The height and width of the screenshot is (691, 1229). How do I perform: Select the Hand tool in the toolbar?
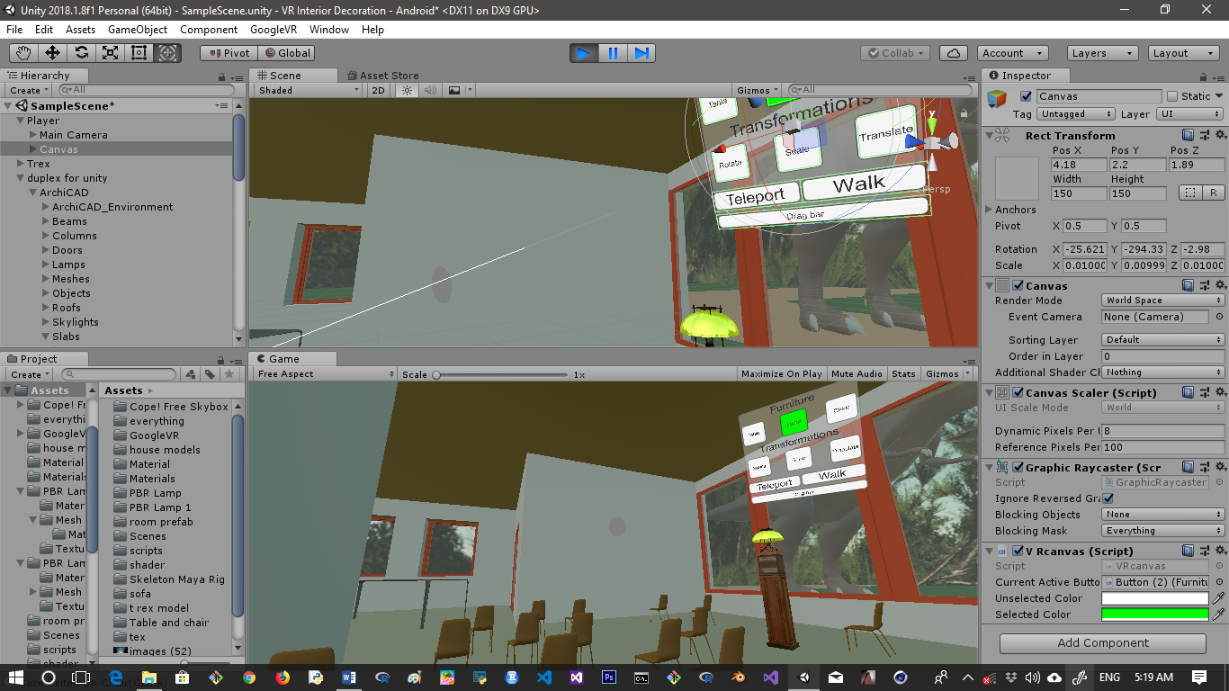[24, 53]
